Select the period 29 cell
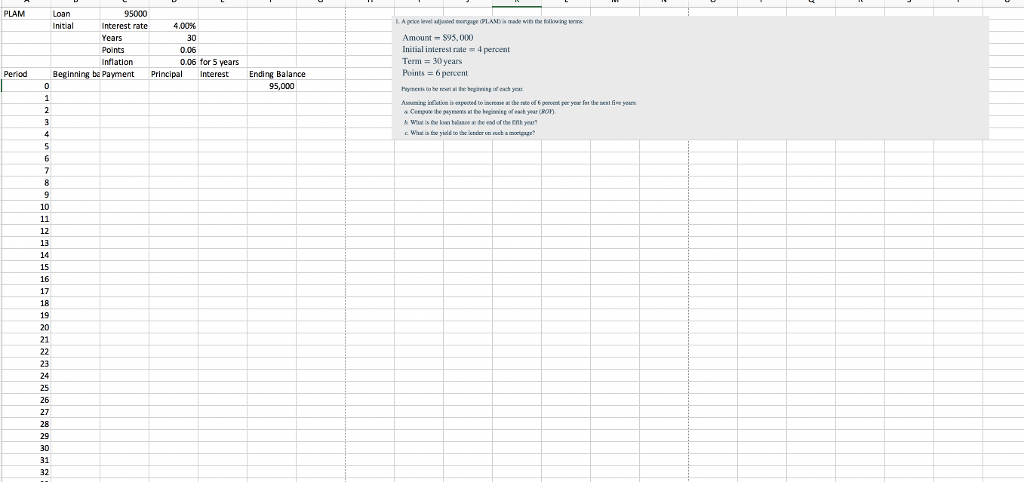Screen dimensions: 1024x482 tap(26, 436)
